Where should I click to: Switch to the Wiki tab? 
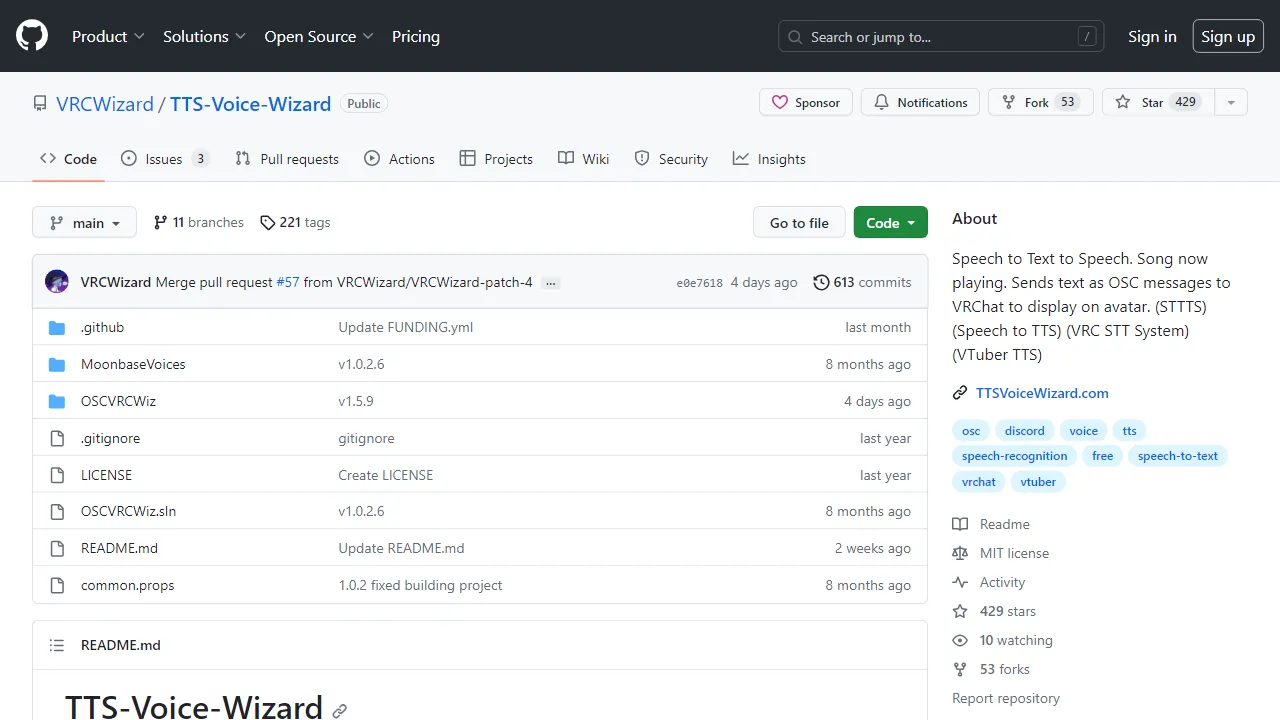click(x=583, y=159)
